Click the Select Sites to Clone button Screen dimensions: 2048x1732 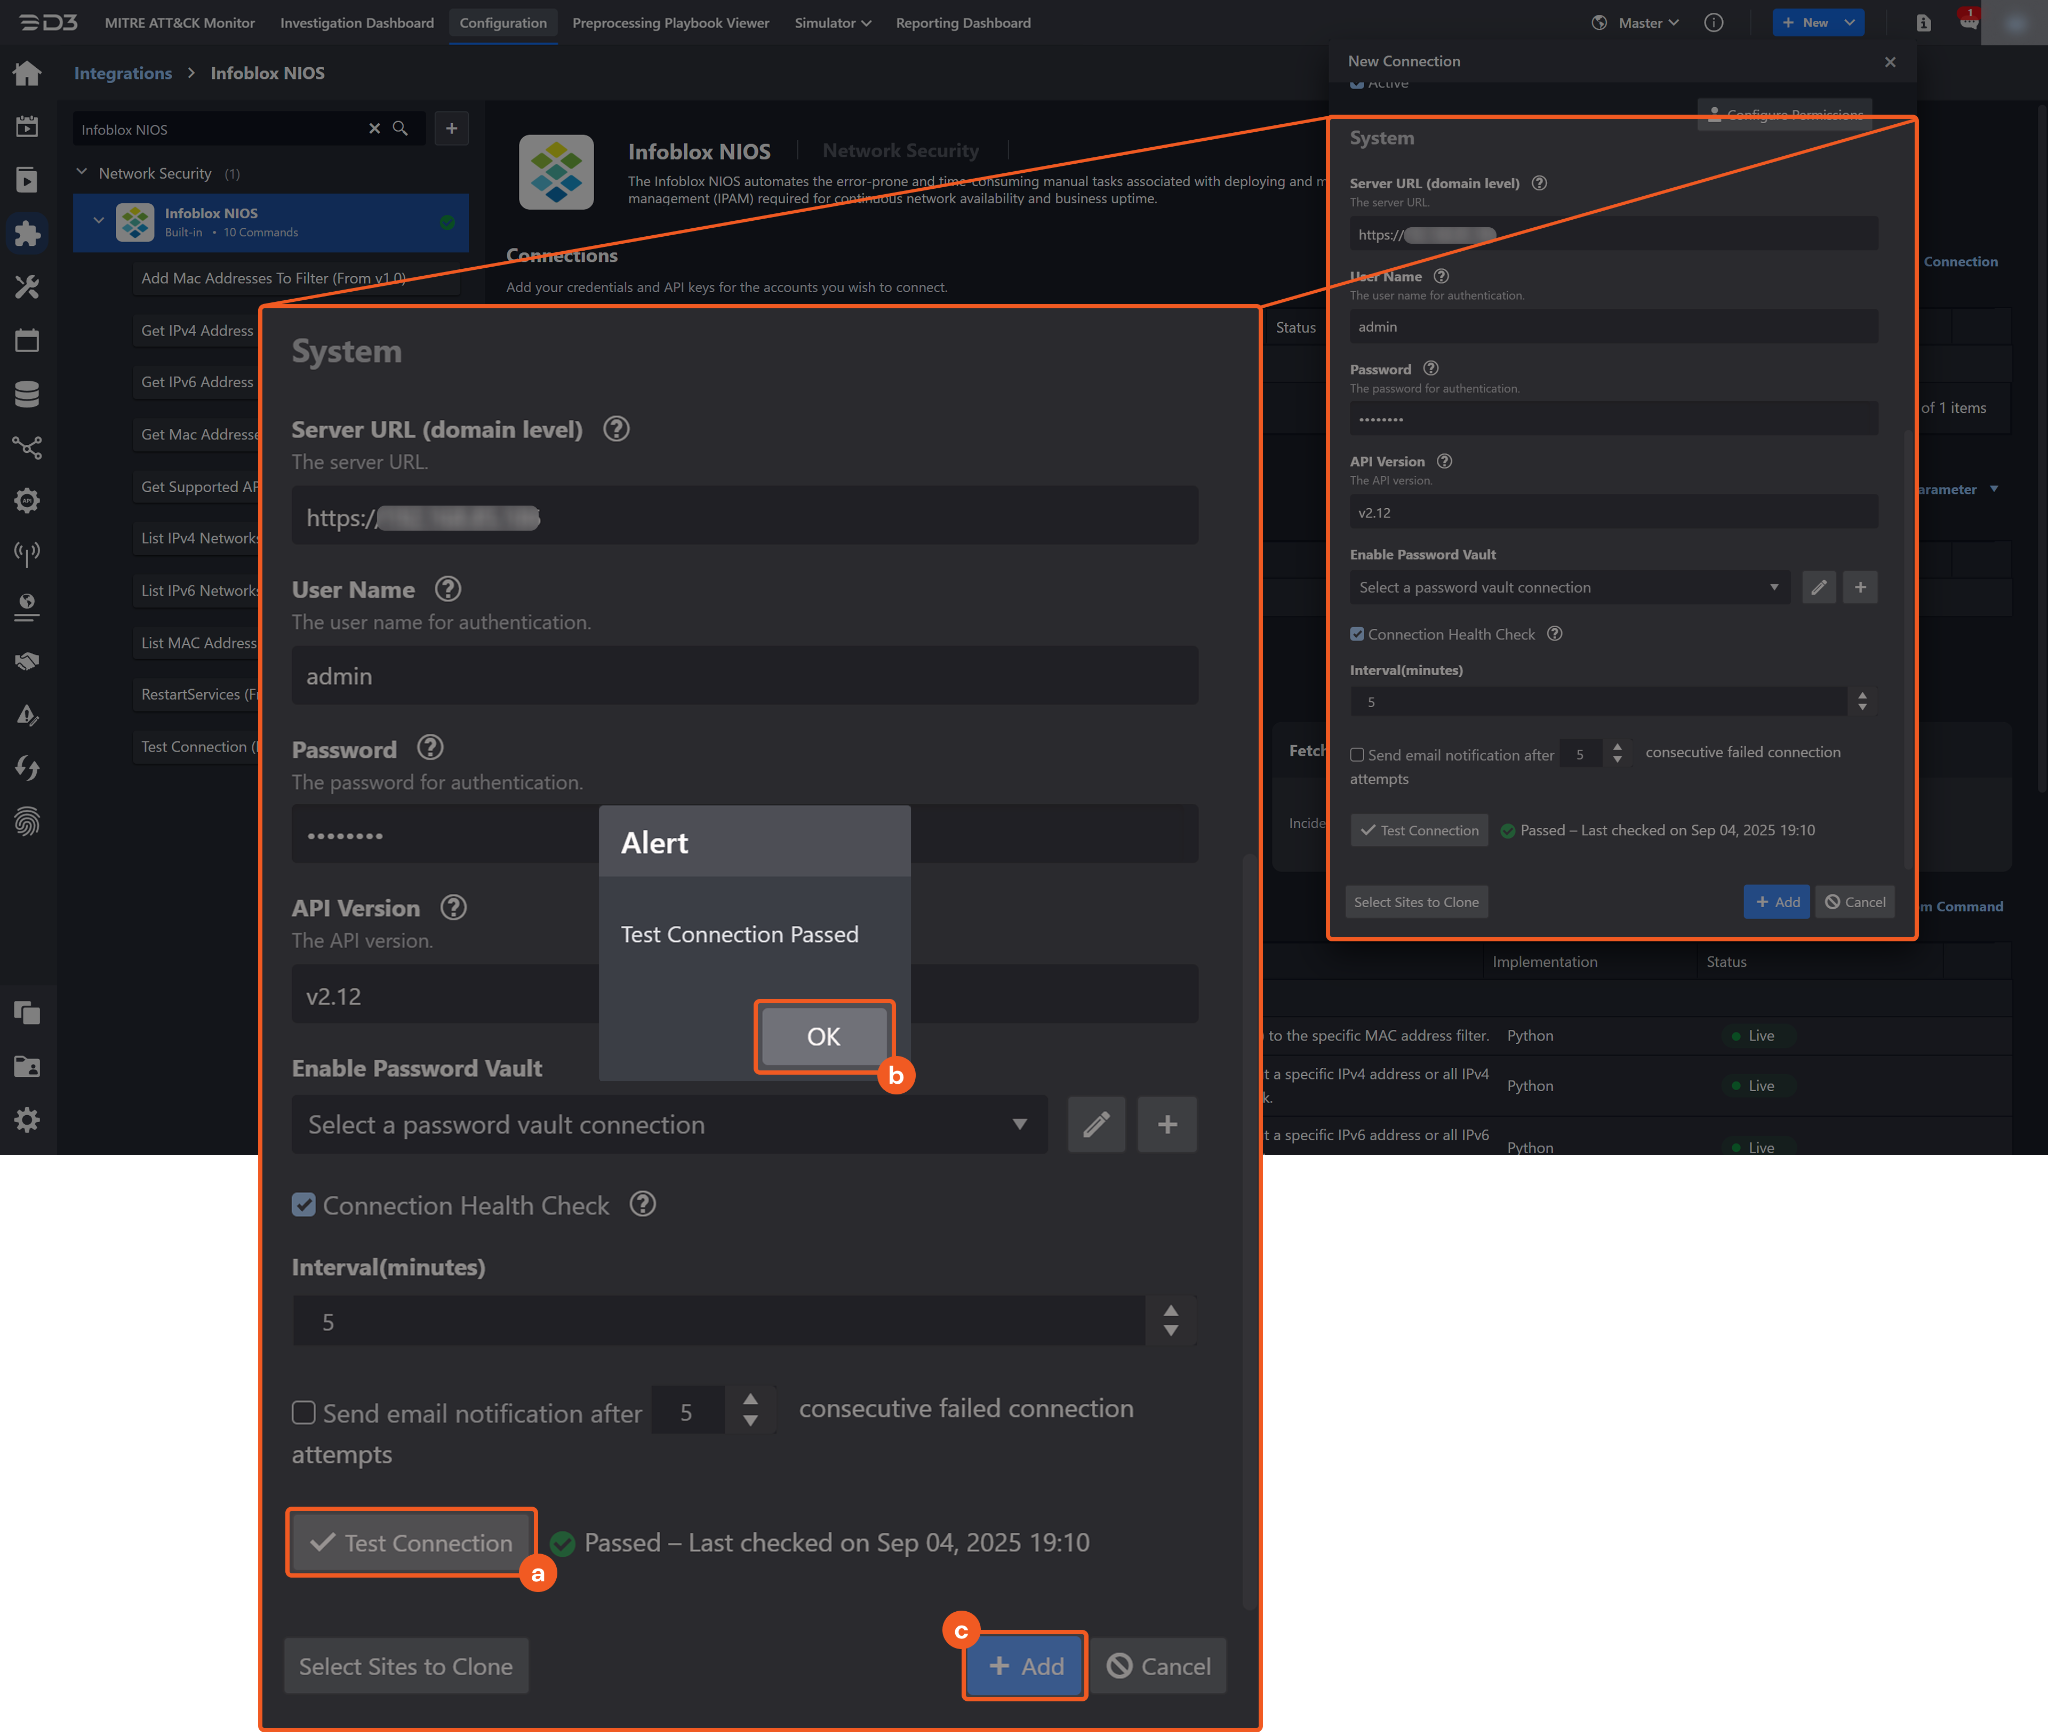(x=405, y=1666)
